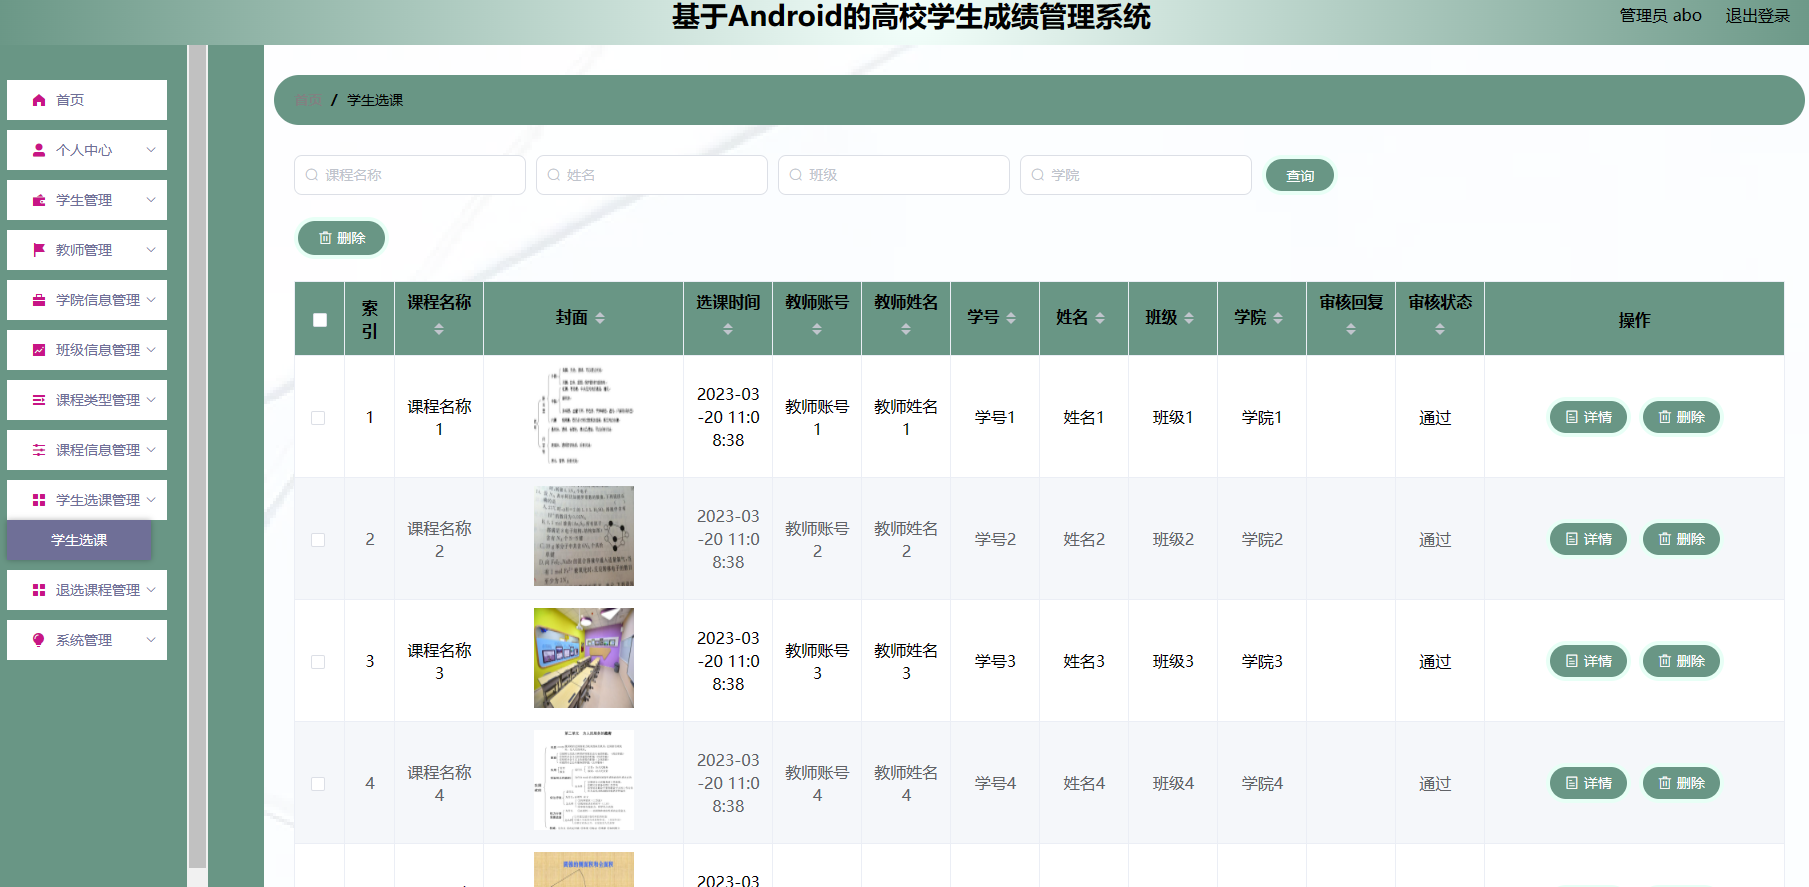Open 教师管理 menu label
1809x887 pixels.
84,250
